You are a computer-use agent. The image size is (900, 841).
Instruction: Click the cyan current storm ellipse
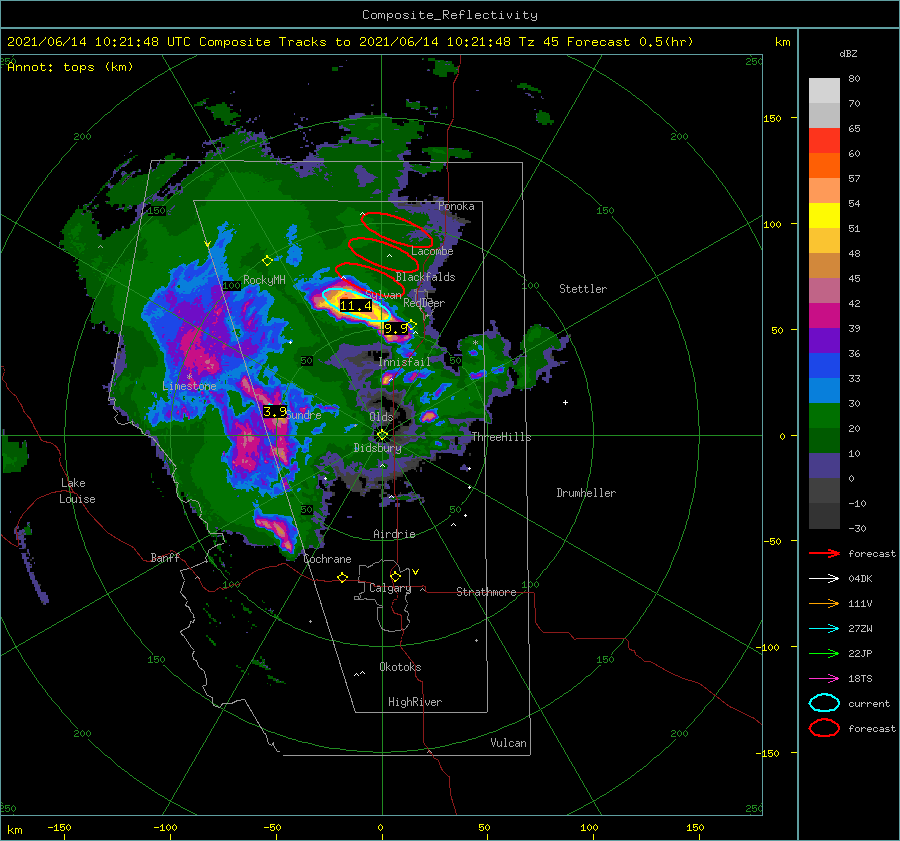coord(356,305)
